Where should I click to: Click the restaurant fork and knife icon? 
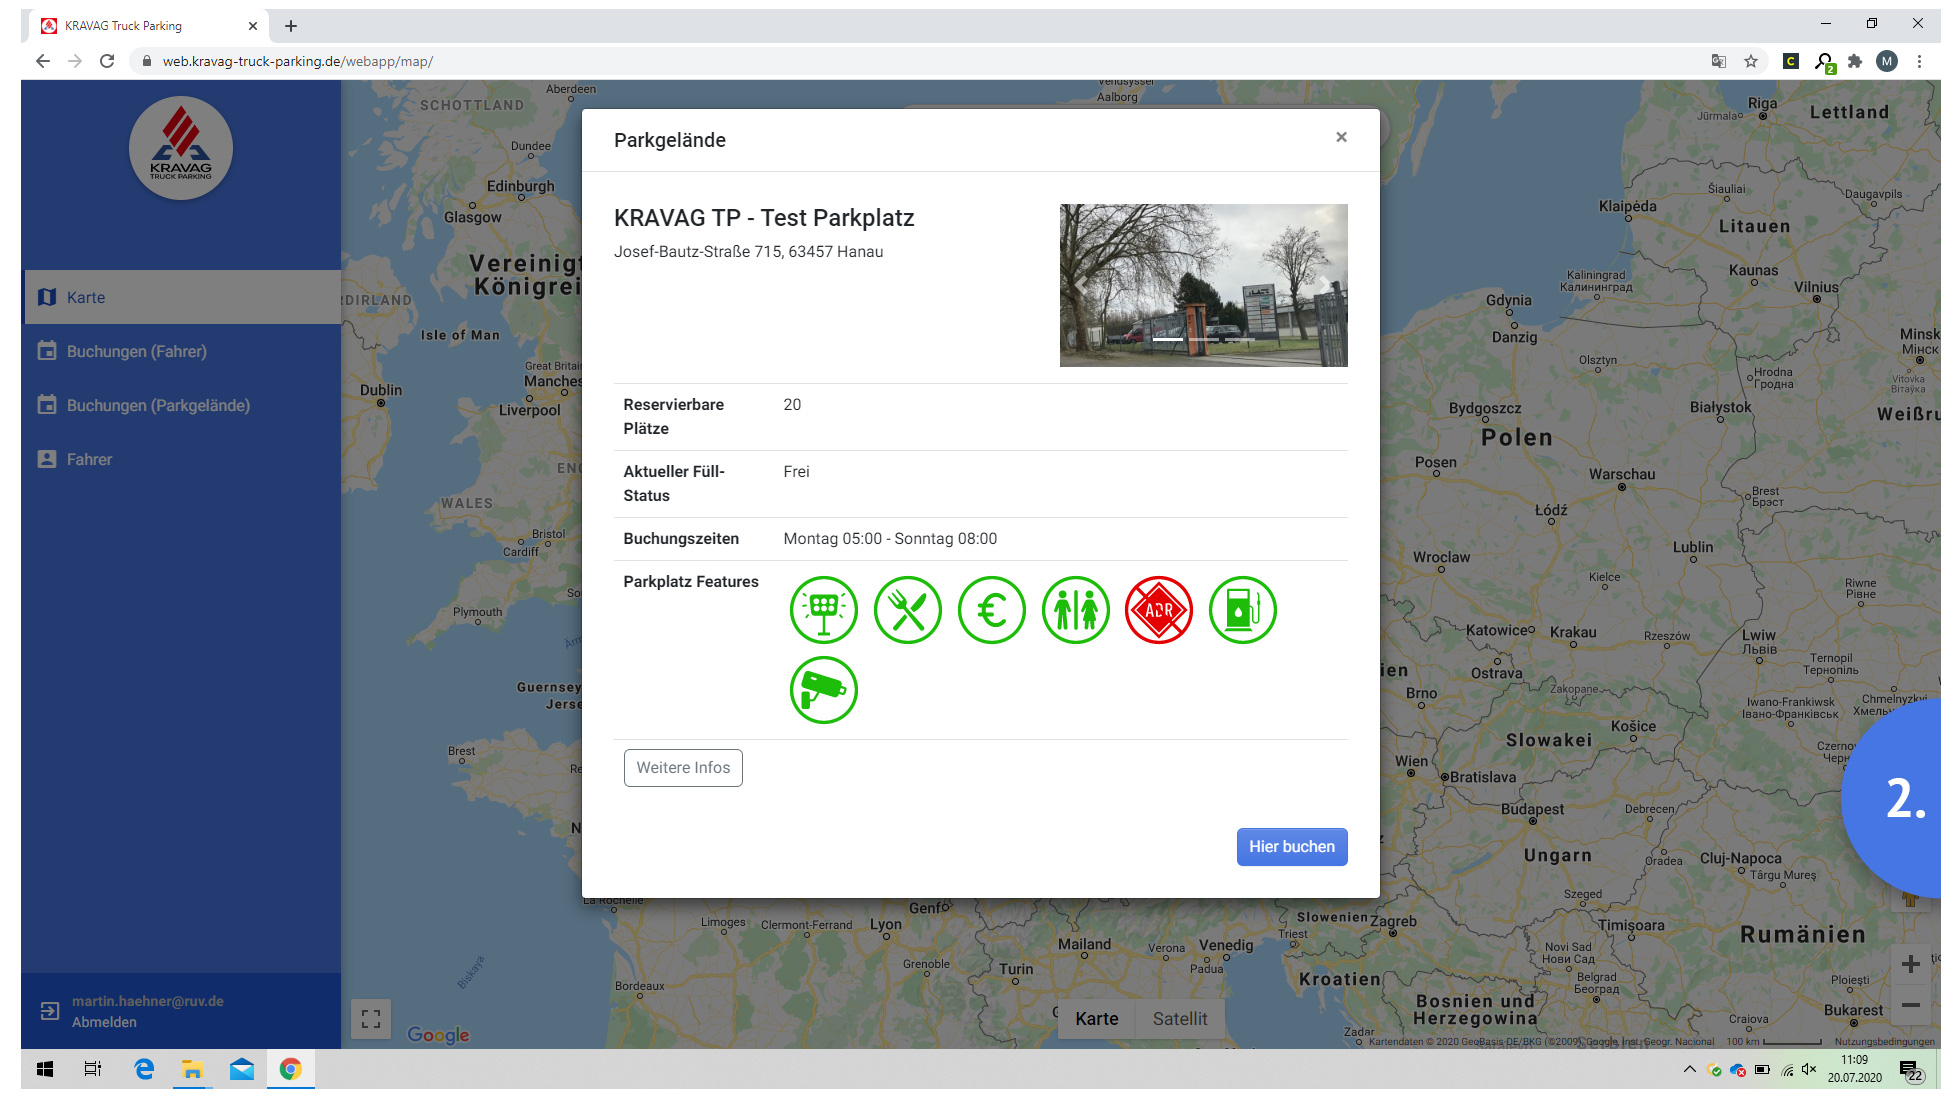pos(907,610)
